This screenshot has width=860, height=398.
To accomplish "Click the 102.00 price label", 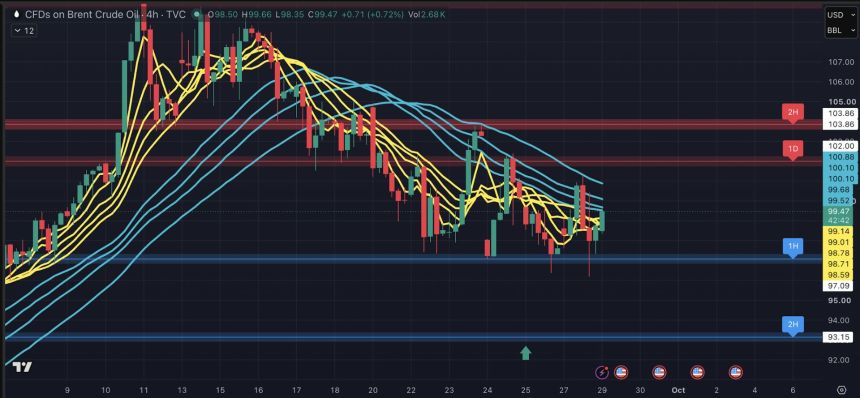I will [x=841, y=146].
